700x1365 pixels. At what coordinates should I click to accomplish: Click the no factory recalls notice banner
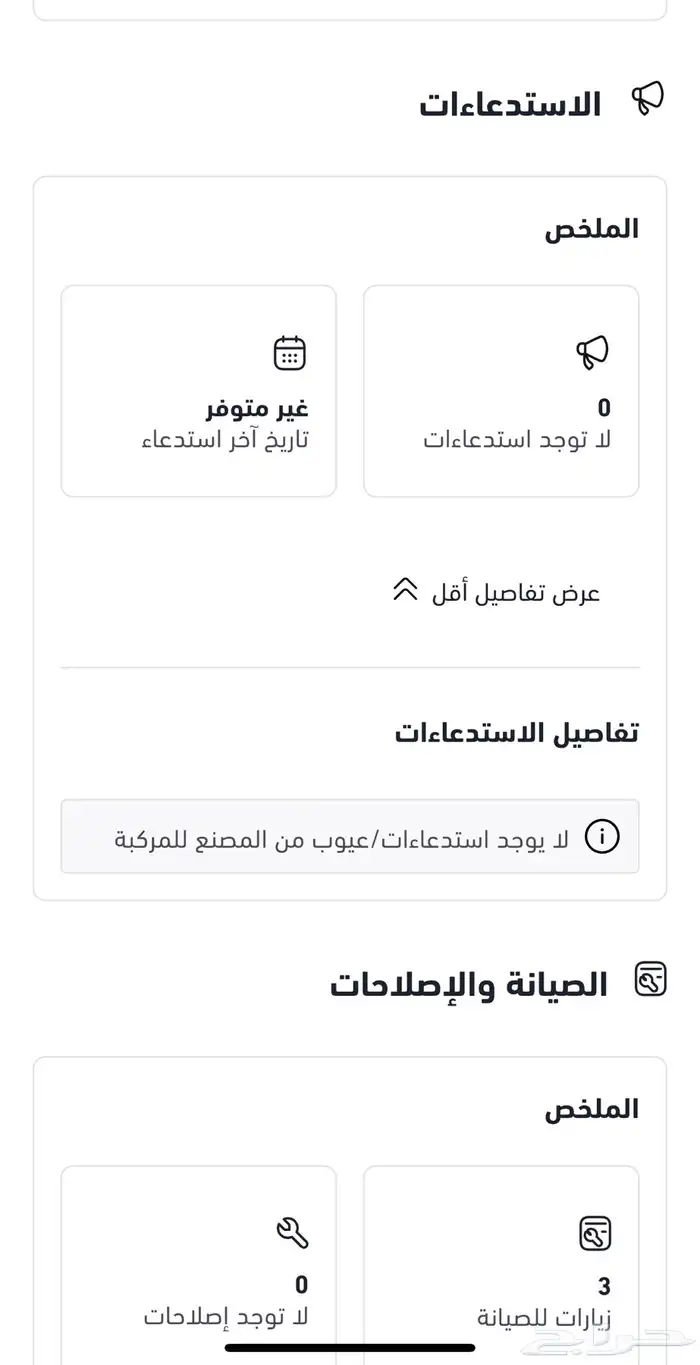pos(350,837)
